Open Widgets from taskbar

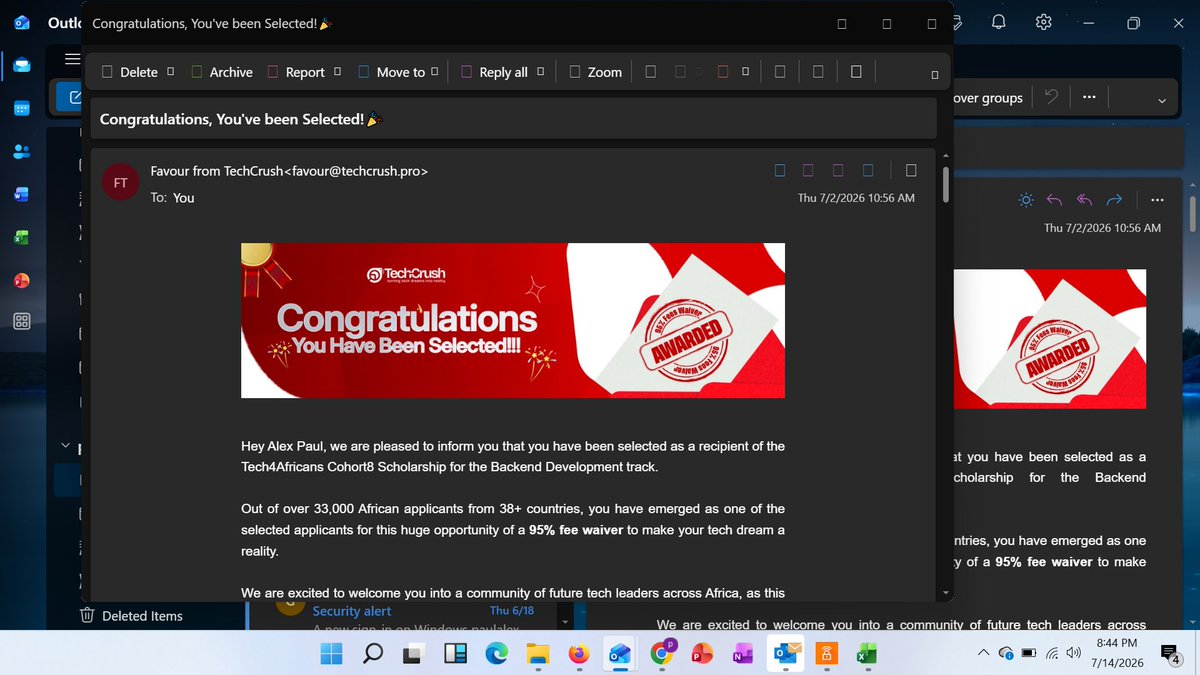coord(454,654)
